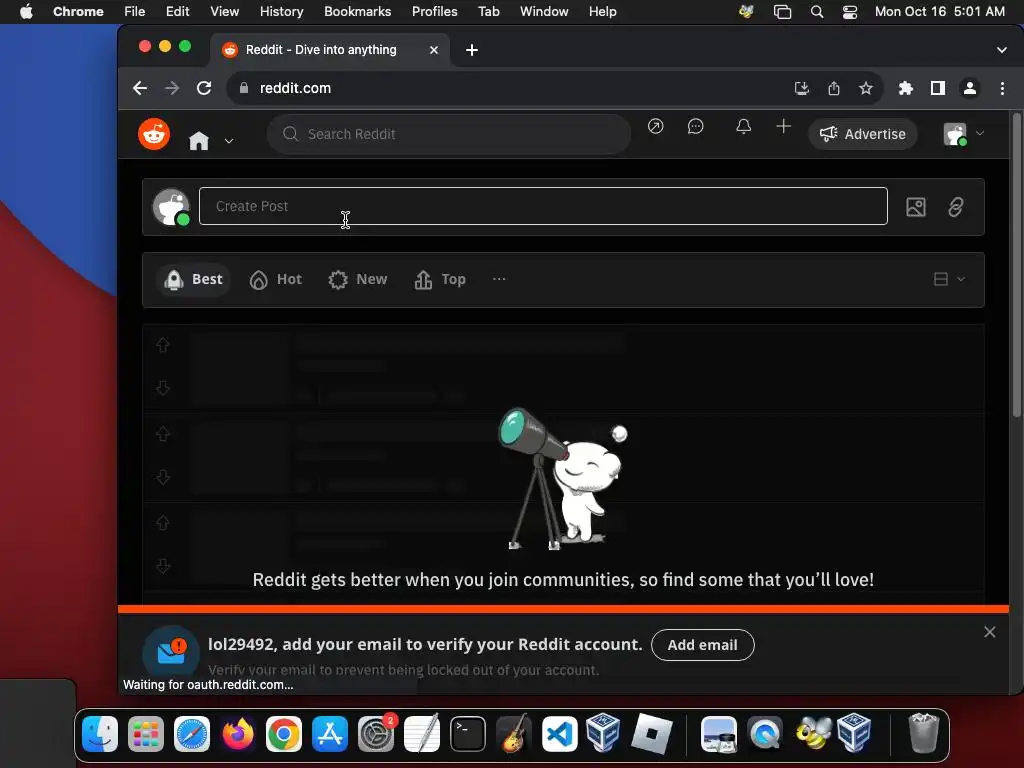Open Chrome profile icon

tap(970, 88)
